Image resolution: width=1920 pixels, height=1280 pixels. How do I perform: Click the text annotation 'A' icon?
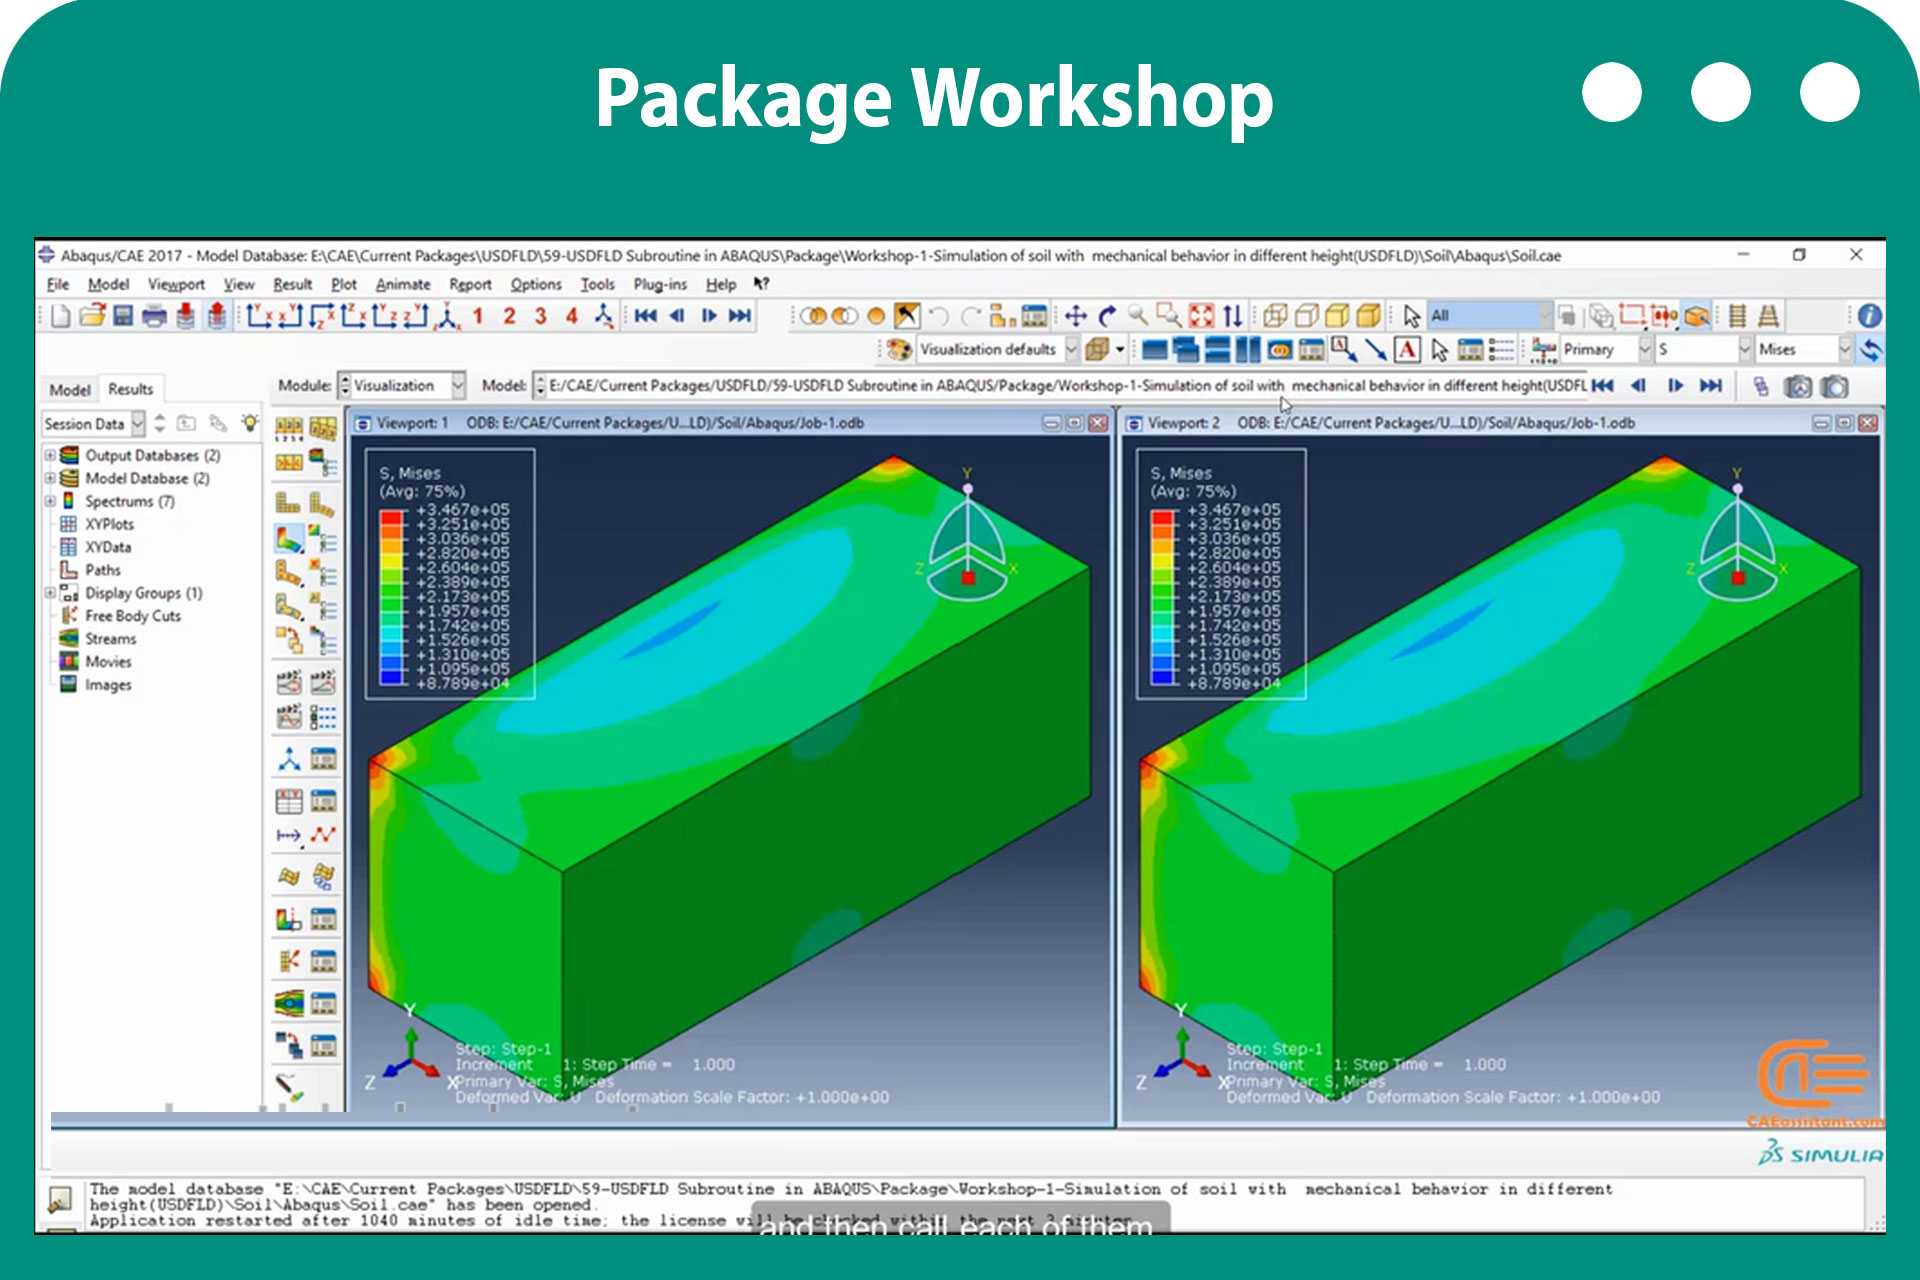point(1407,349)
